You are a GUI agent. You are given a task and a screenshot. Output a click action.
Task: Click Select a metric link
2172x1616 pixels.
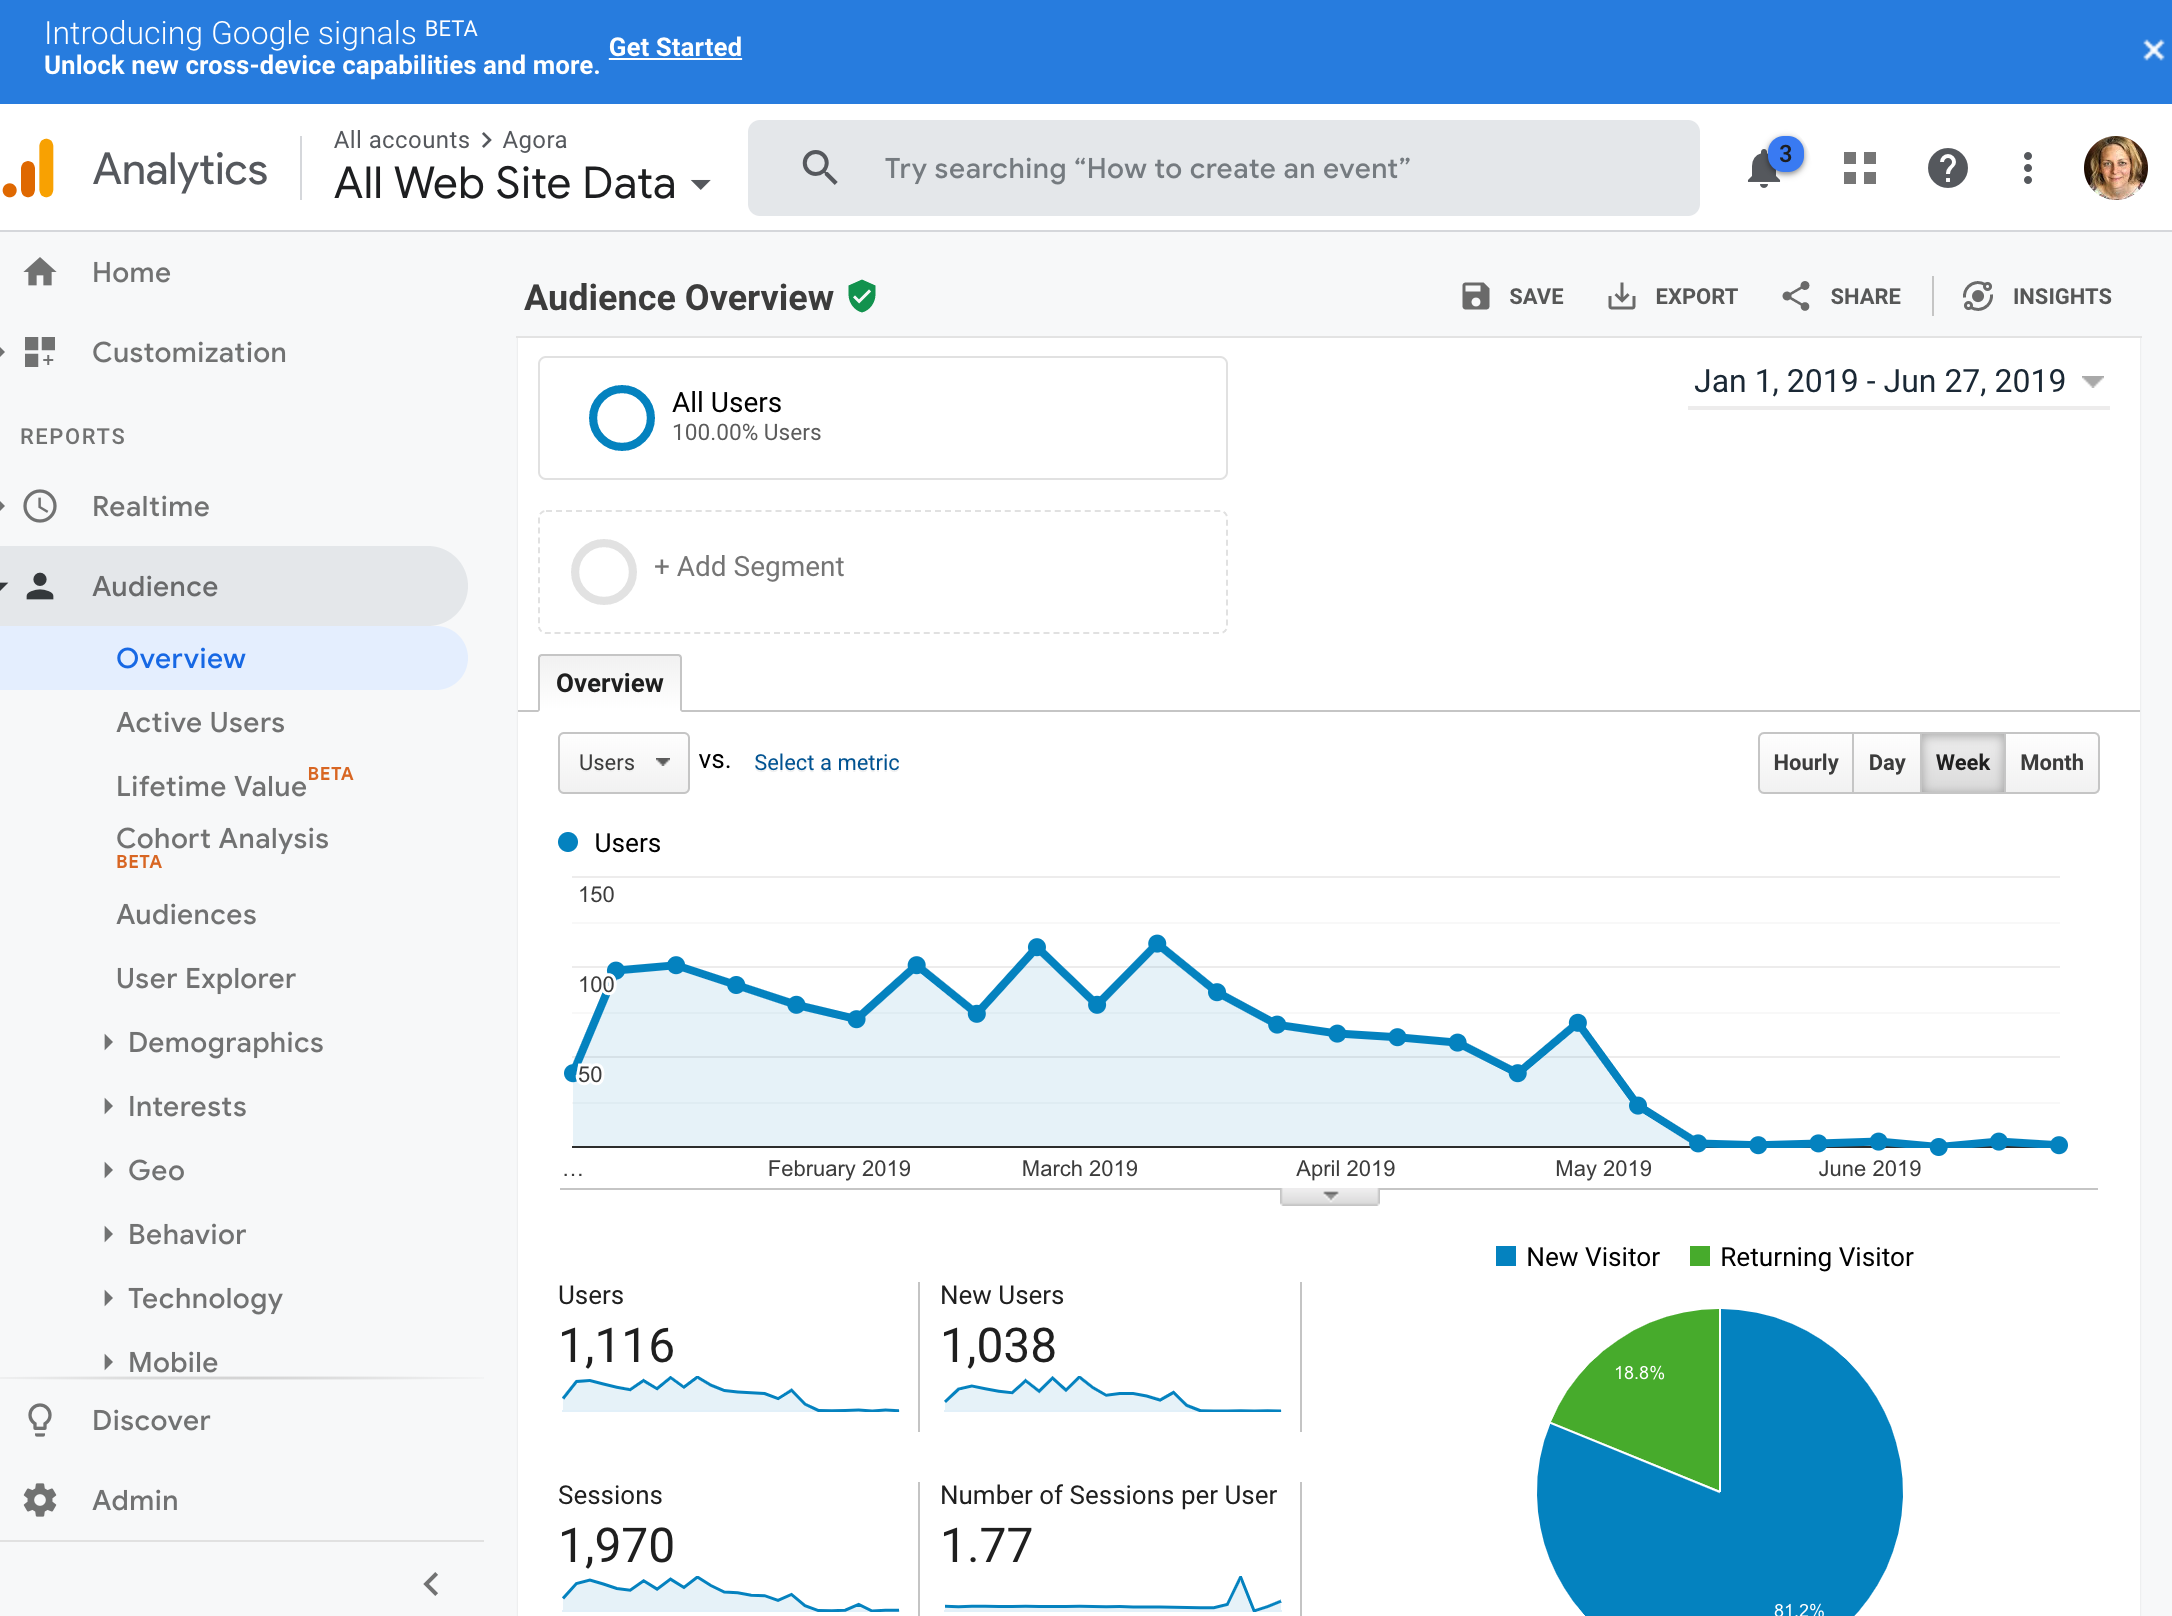[x=826, y=763]
